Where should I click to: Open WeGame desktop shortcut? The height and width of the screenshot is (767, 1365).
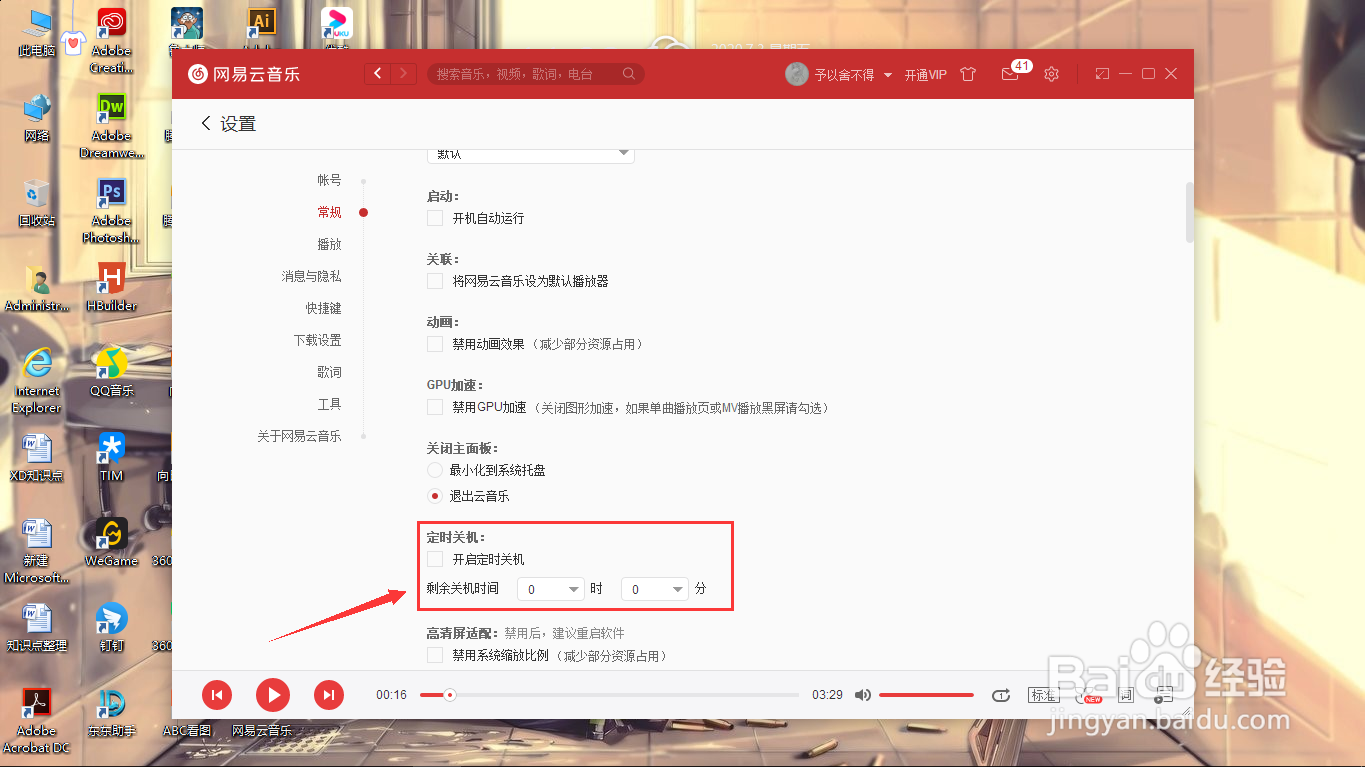coord(111,542)
